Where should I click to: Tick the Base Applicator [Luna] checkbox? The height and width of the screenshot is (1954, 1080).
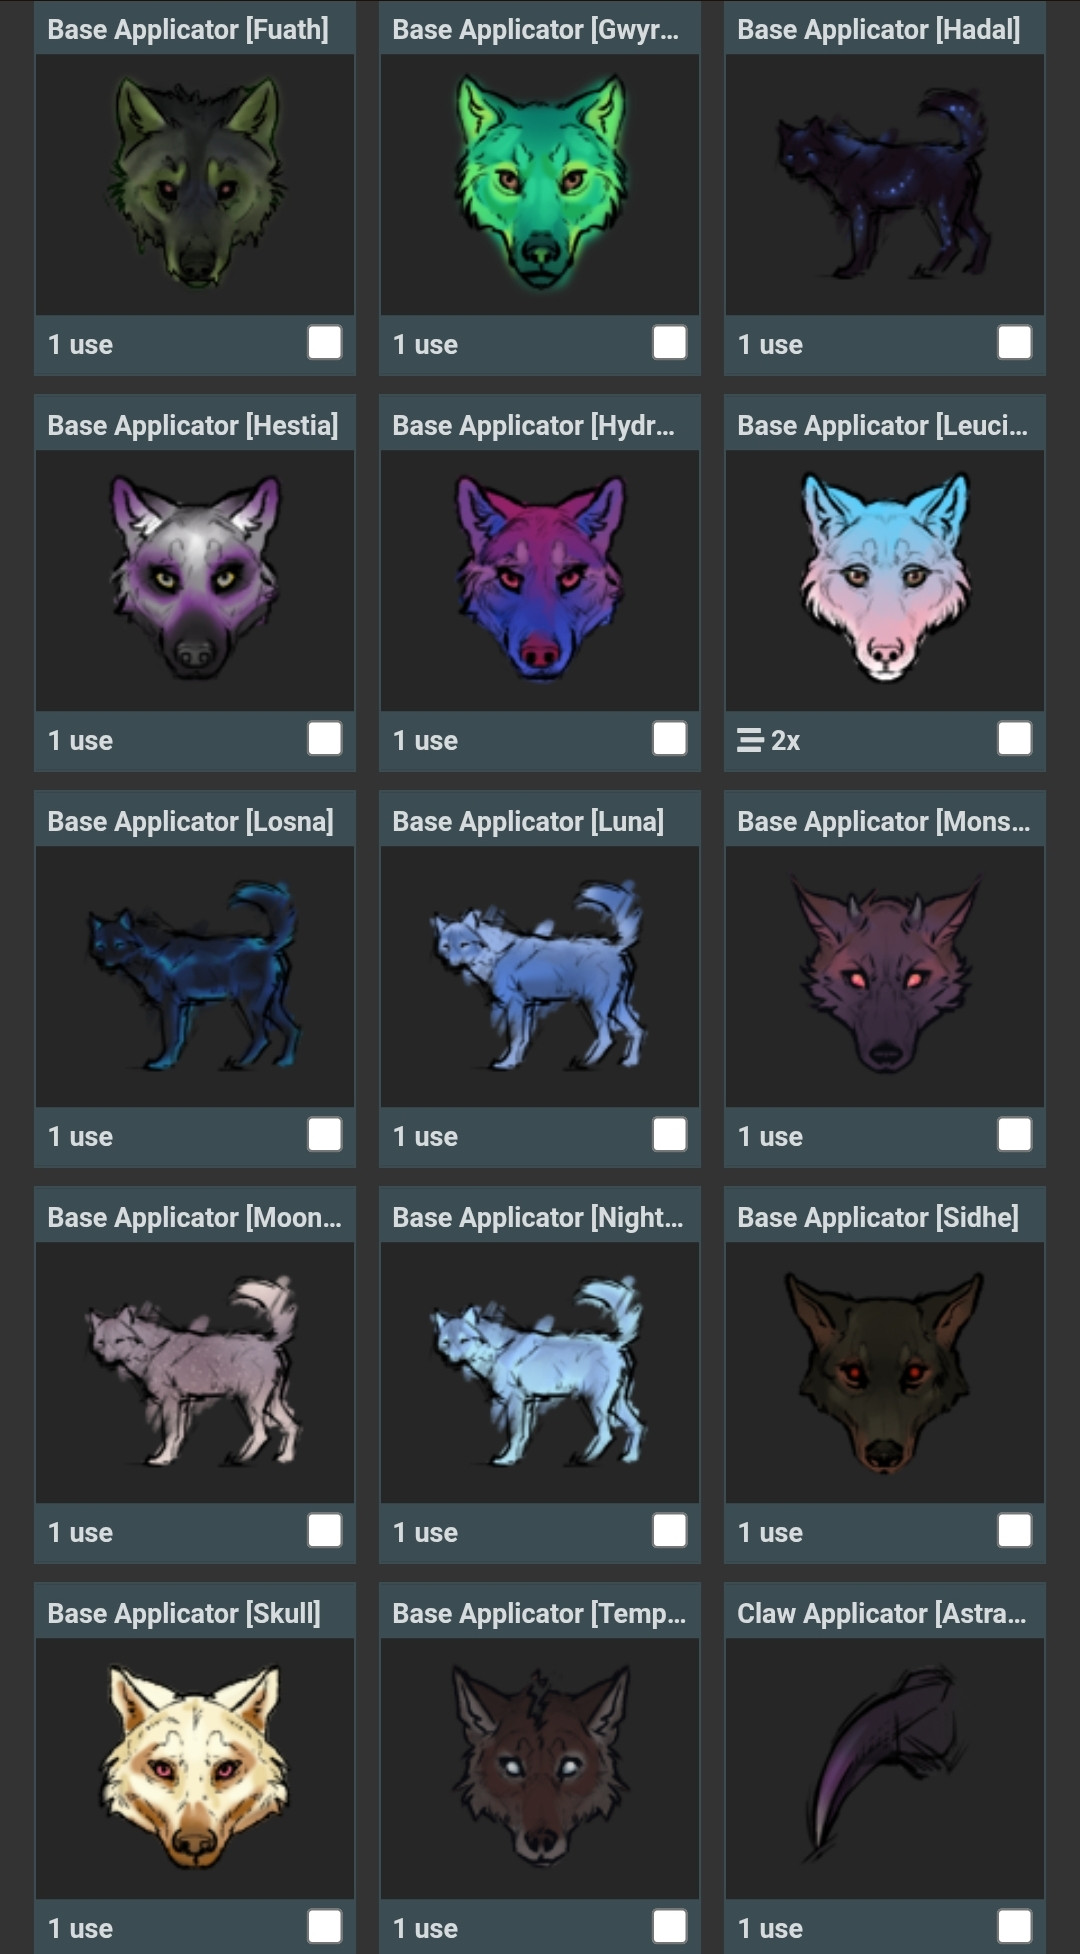[670, 1135]
